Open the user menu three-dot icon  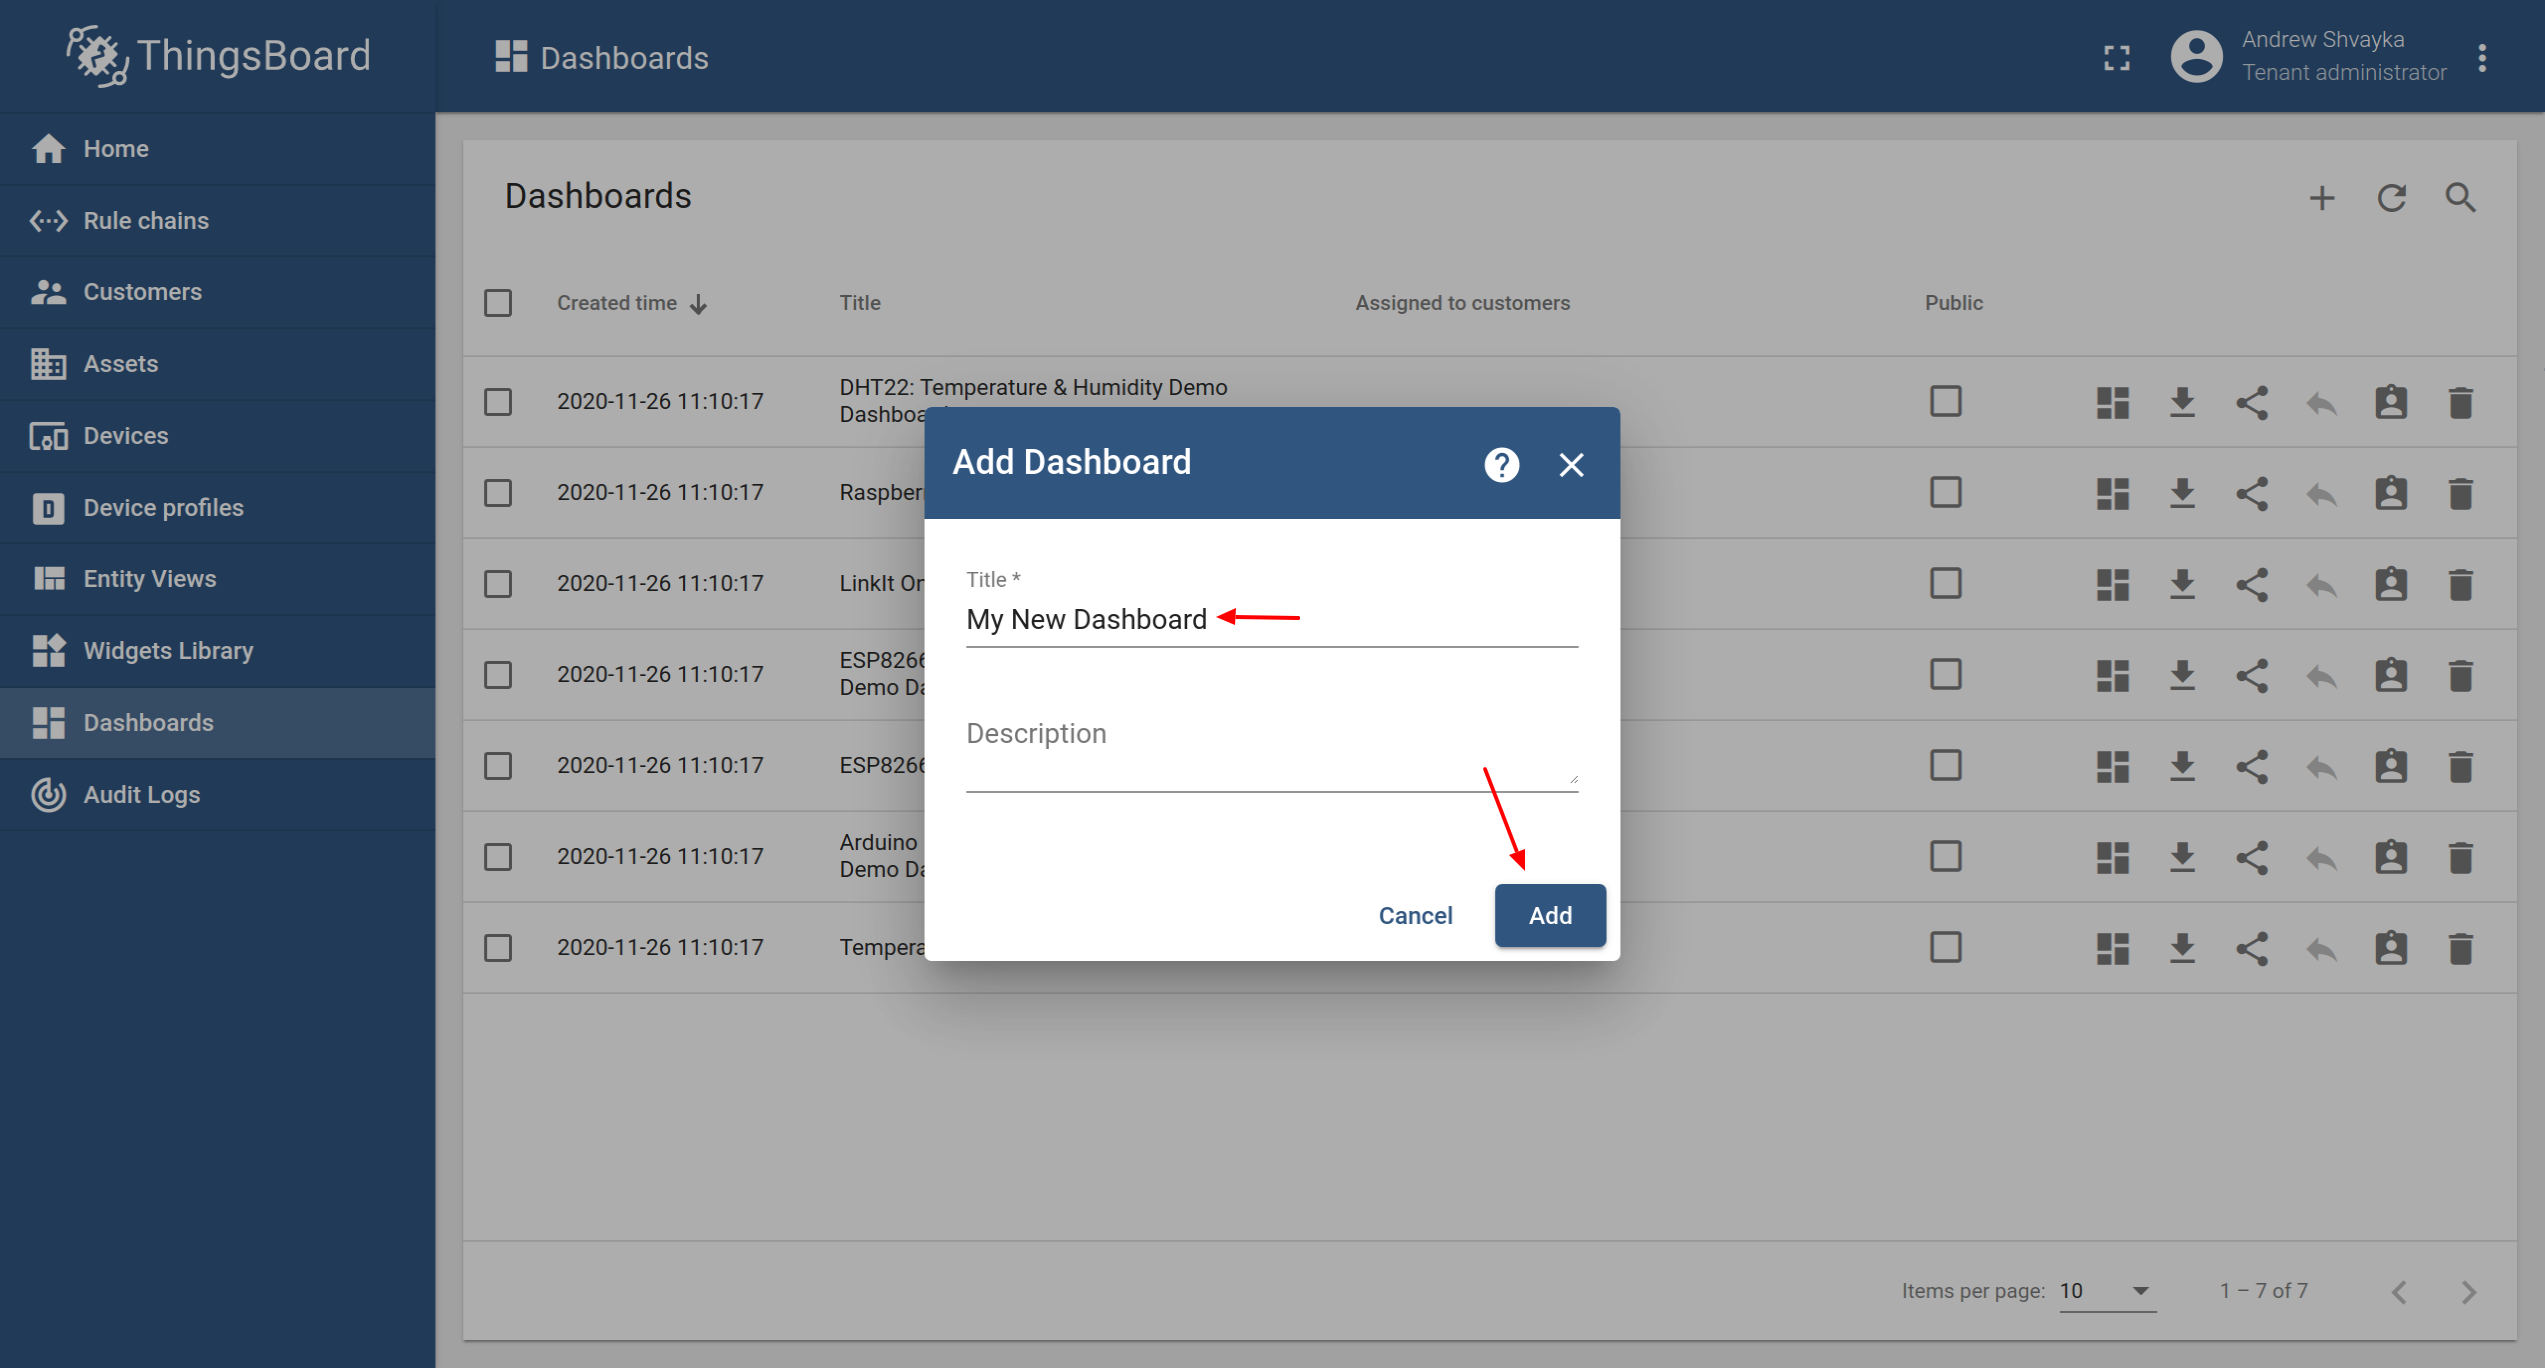(2482, 58)
